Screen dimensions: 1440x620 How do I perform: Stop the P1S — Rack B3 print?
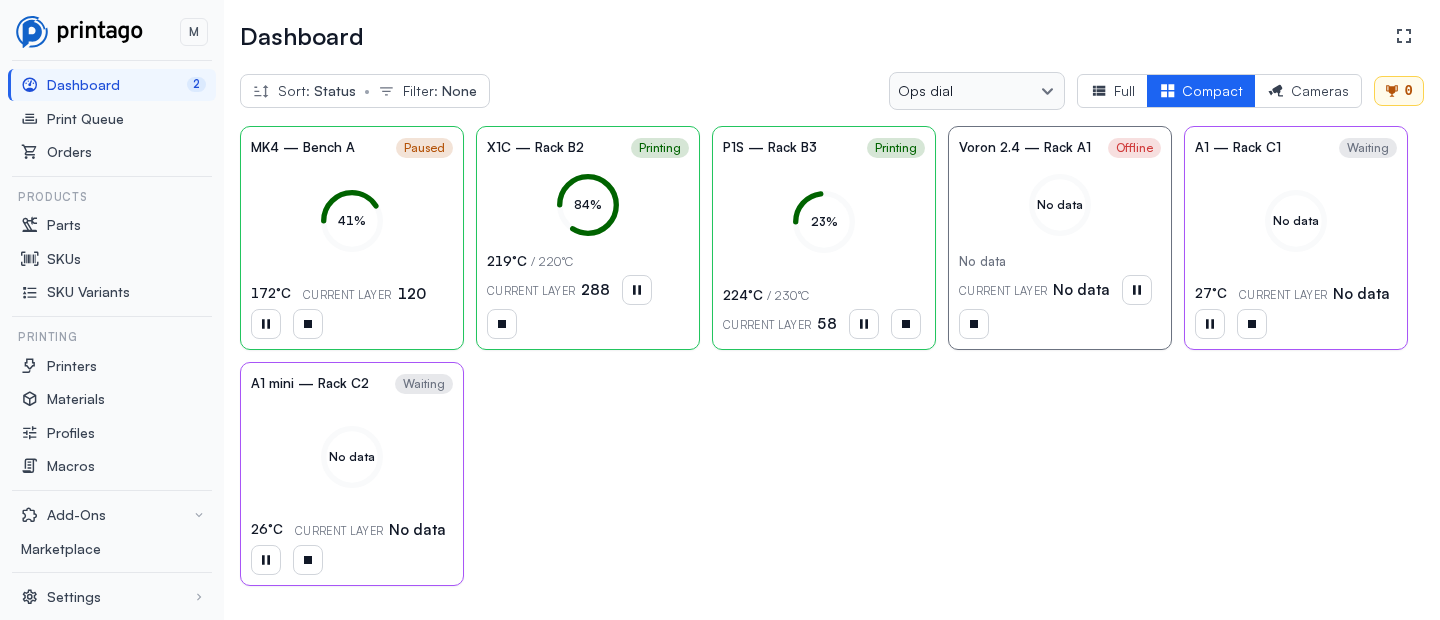[906, 324]
